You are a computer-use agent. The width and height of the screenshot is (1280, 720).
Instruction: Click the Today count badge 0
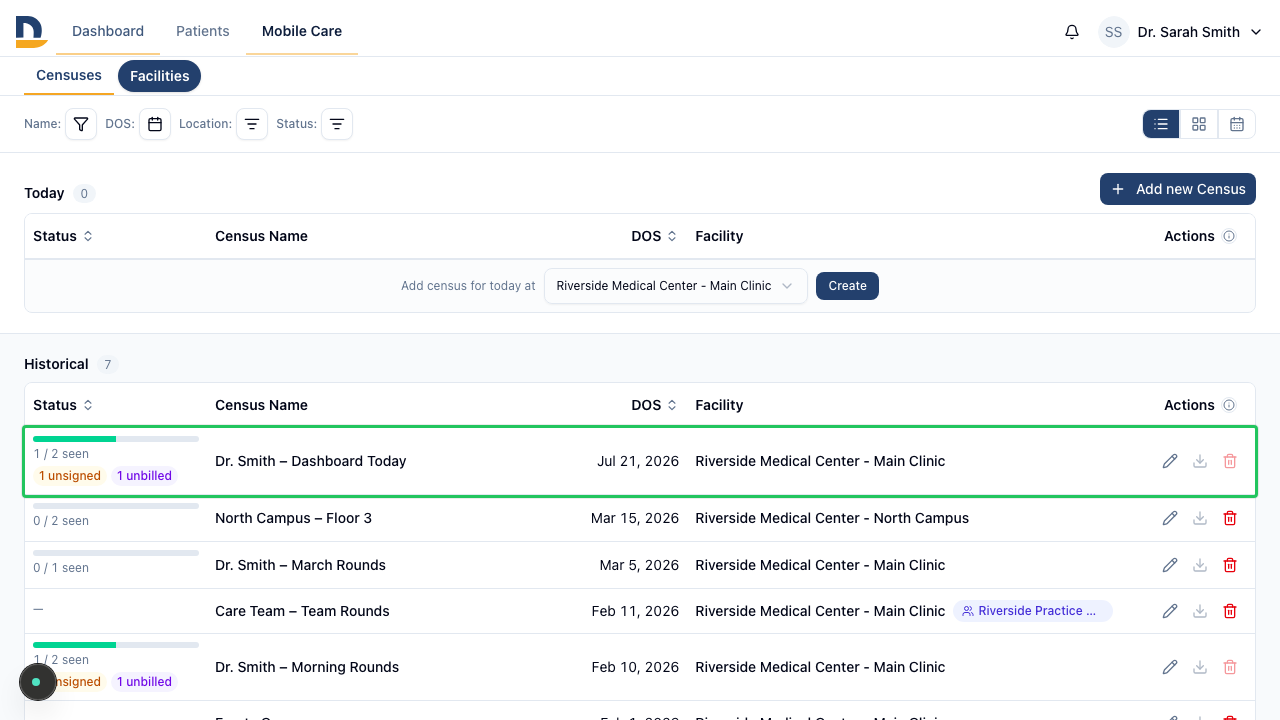click(84, 194)
